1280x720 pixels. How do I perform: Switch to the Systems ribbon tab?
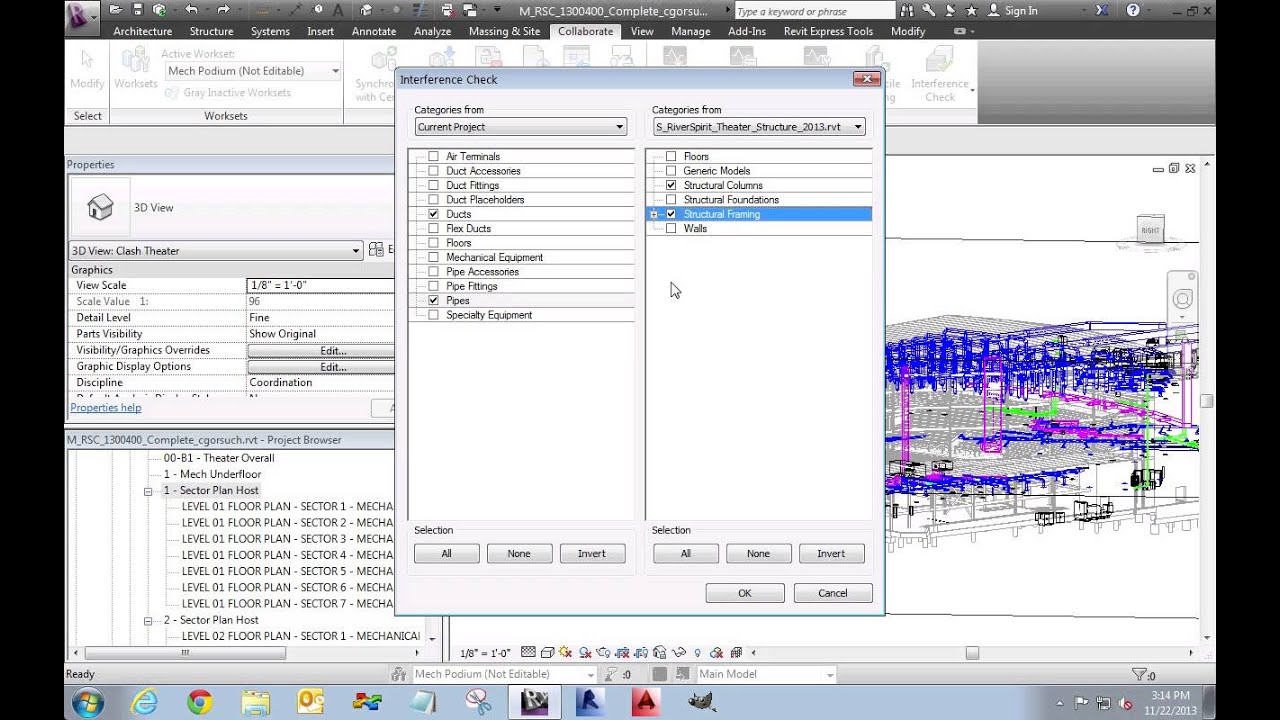pyautogui.click(x=270, y=31)
